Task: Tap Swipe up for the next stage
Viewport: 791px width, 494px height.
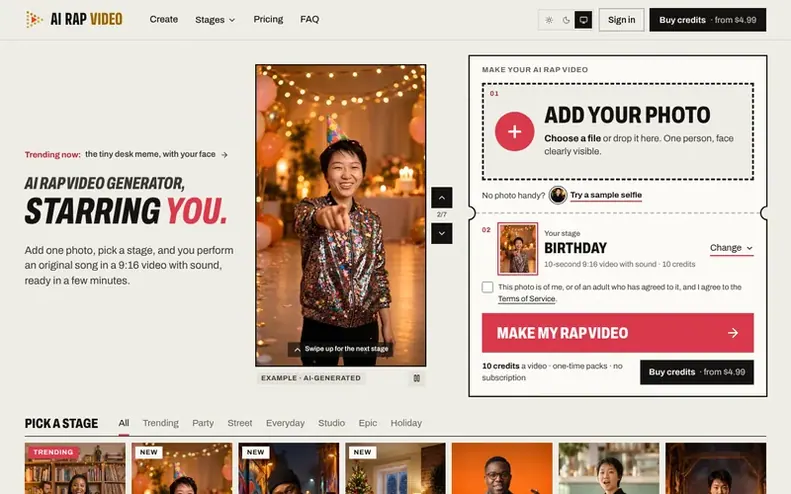Action: coord(341,349)
